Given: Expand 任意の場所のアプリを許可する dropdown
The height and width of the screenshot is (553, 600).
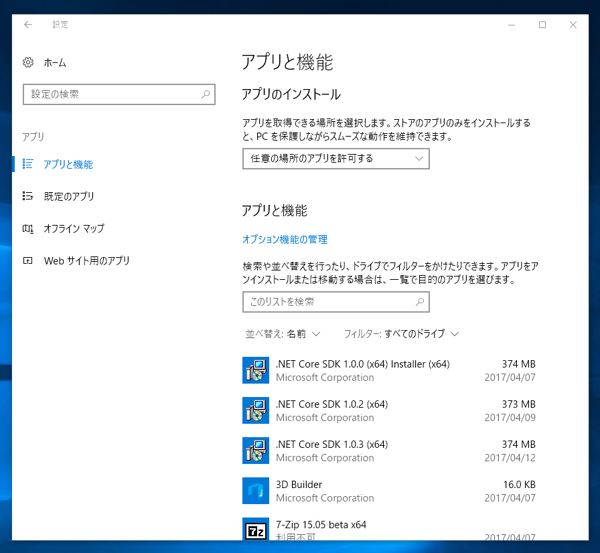Looking at the screenshot, I should click(336, 158).
